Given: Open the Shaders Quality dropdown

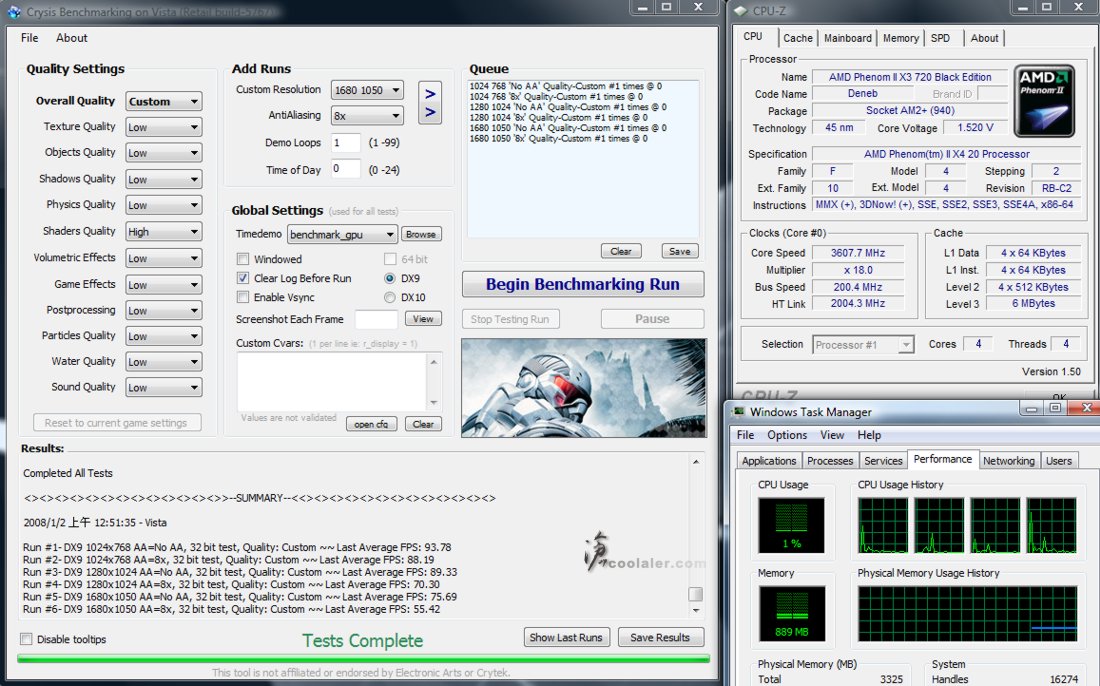Looking at the screenshot, I should coord(164,231).
